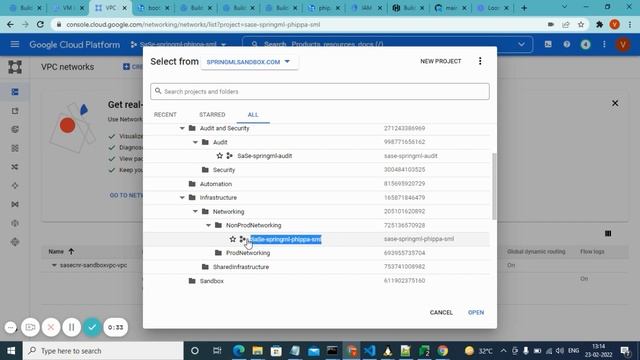Screen dimensions: 640x360
Task: Click the NEW PROJECT button
Action: coord(441,61)
